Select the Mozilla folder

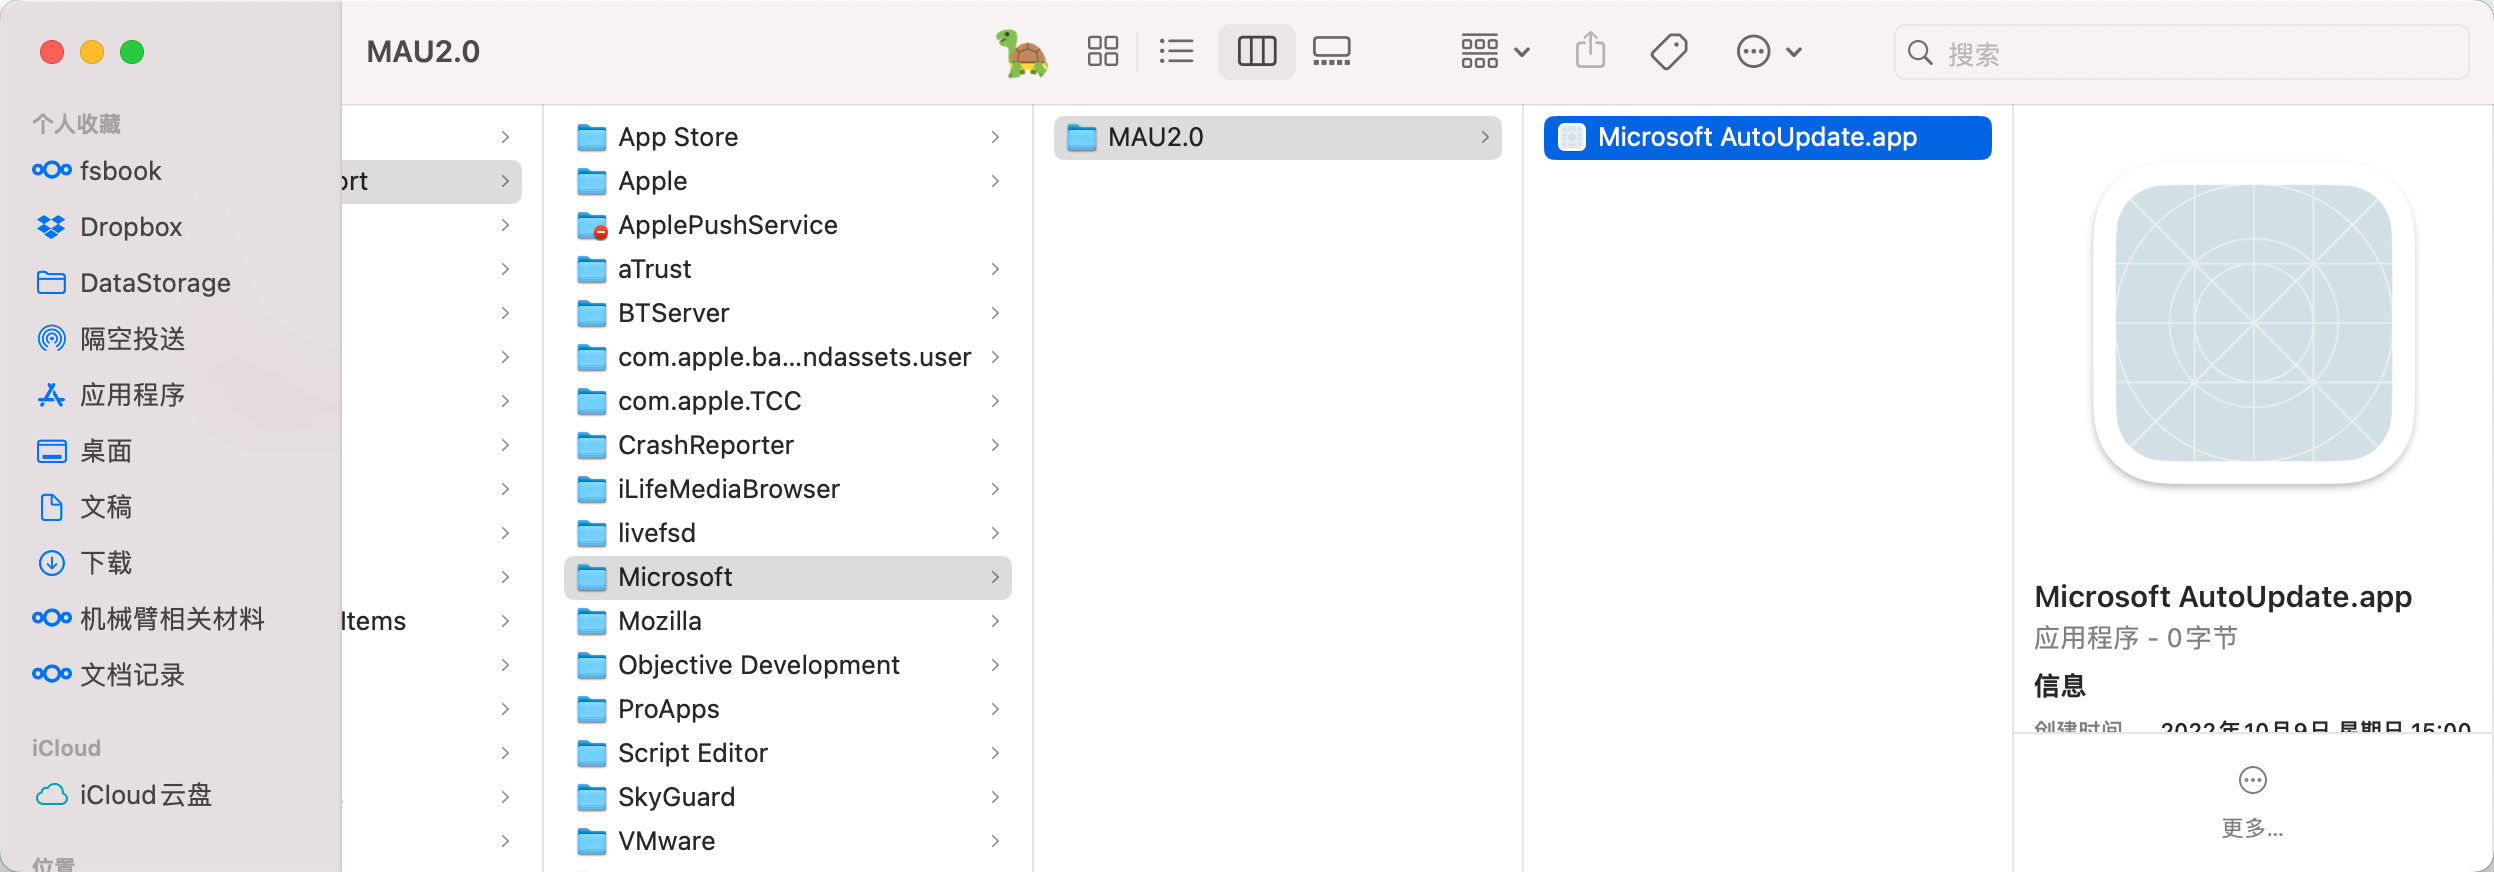788,621
